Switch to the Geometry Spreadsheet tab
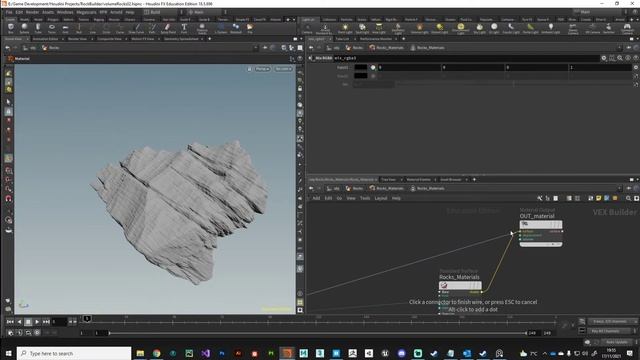Image resolution: width=640 pixels, height=360 pixels. pos(181,39)
